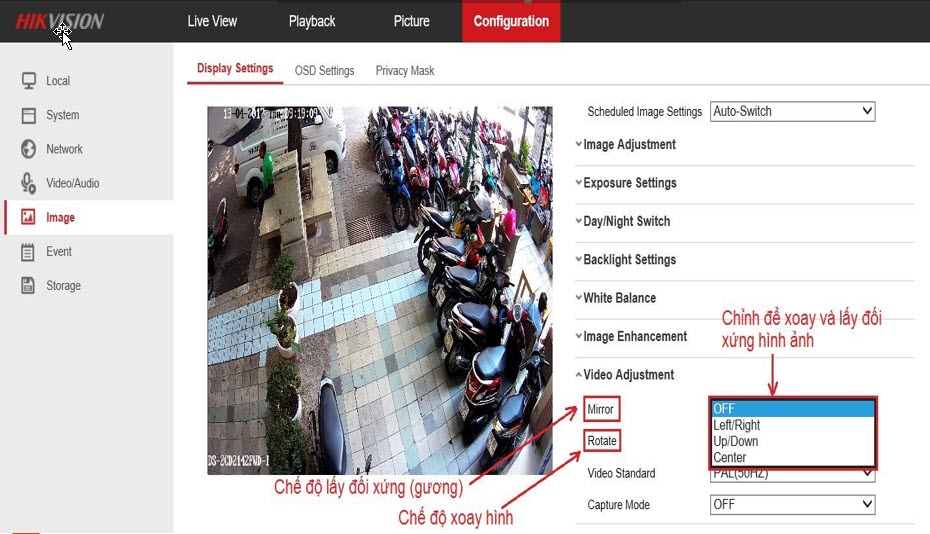Go to OSD Settings tab
The width and height of the screenshot is (930, 534).
pos(324,71)
